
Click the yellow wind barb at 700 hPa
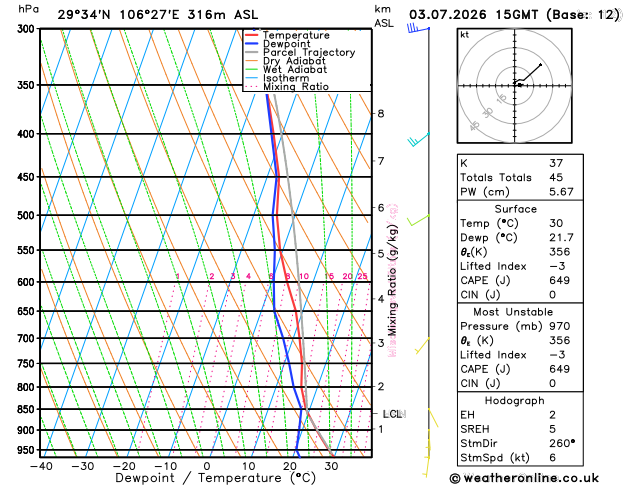pos(422,346)
